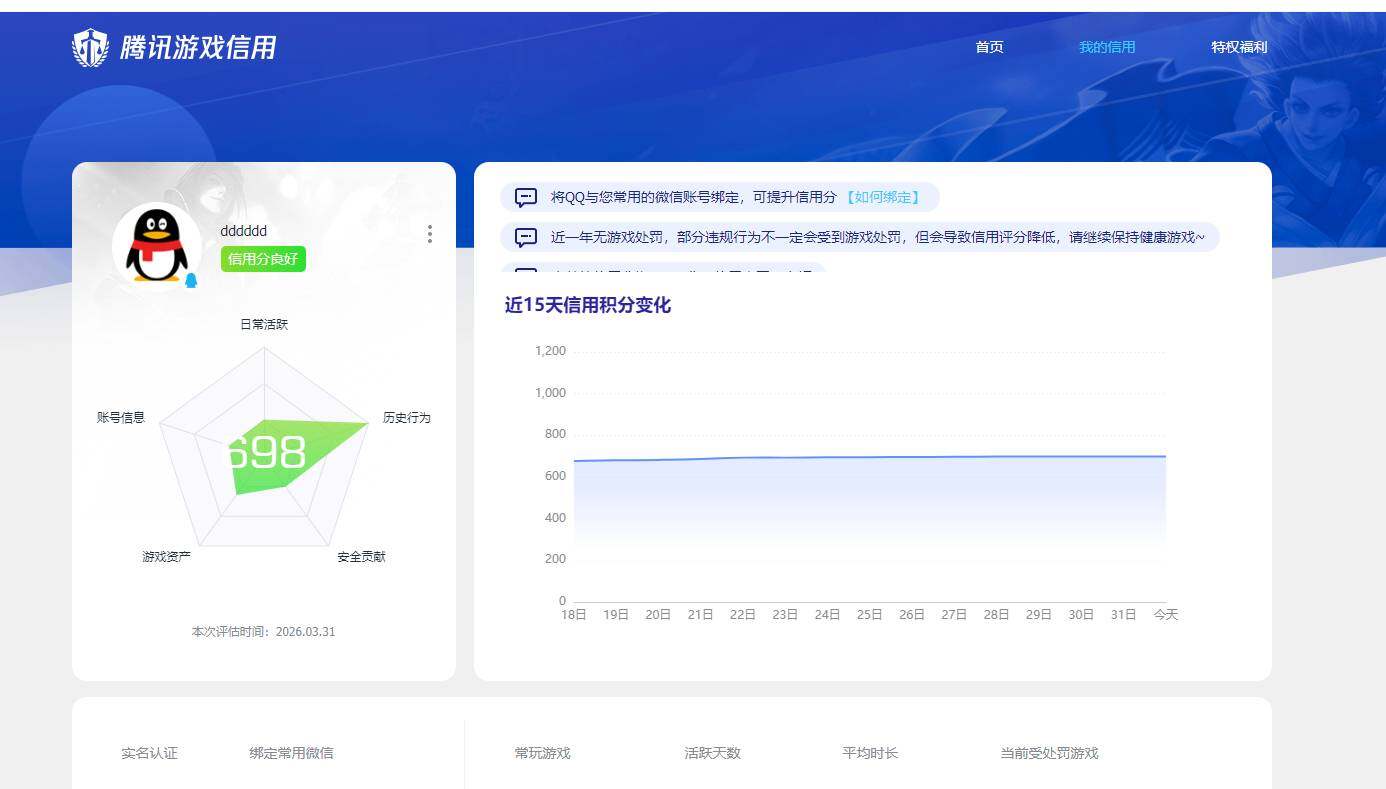Open the three-dot menu on profile card
The image size is (1386, 789).
click(430, 234)
